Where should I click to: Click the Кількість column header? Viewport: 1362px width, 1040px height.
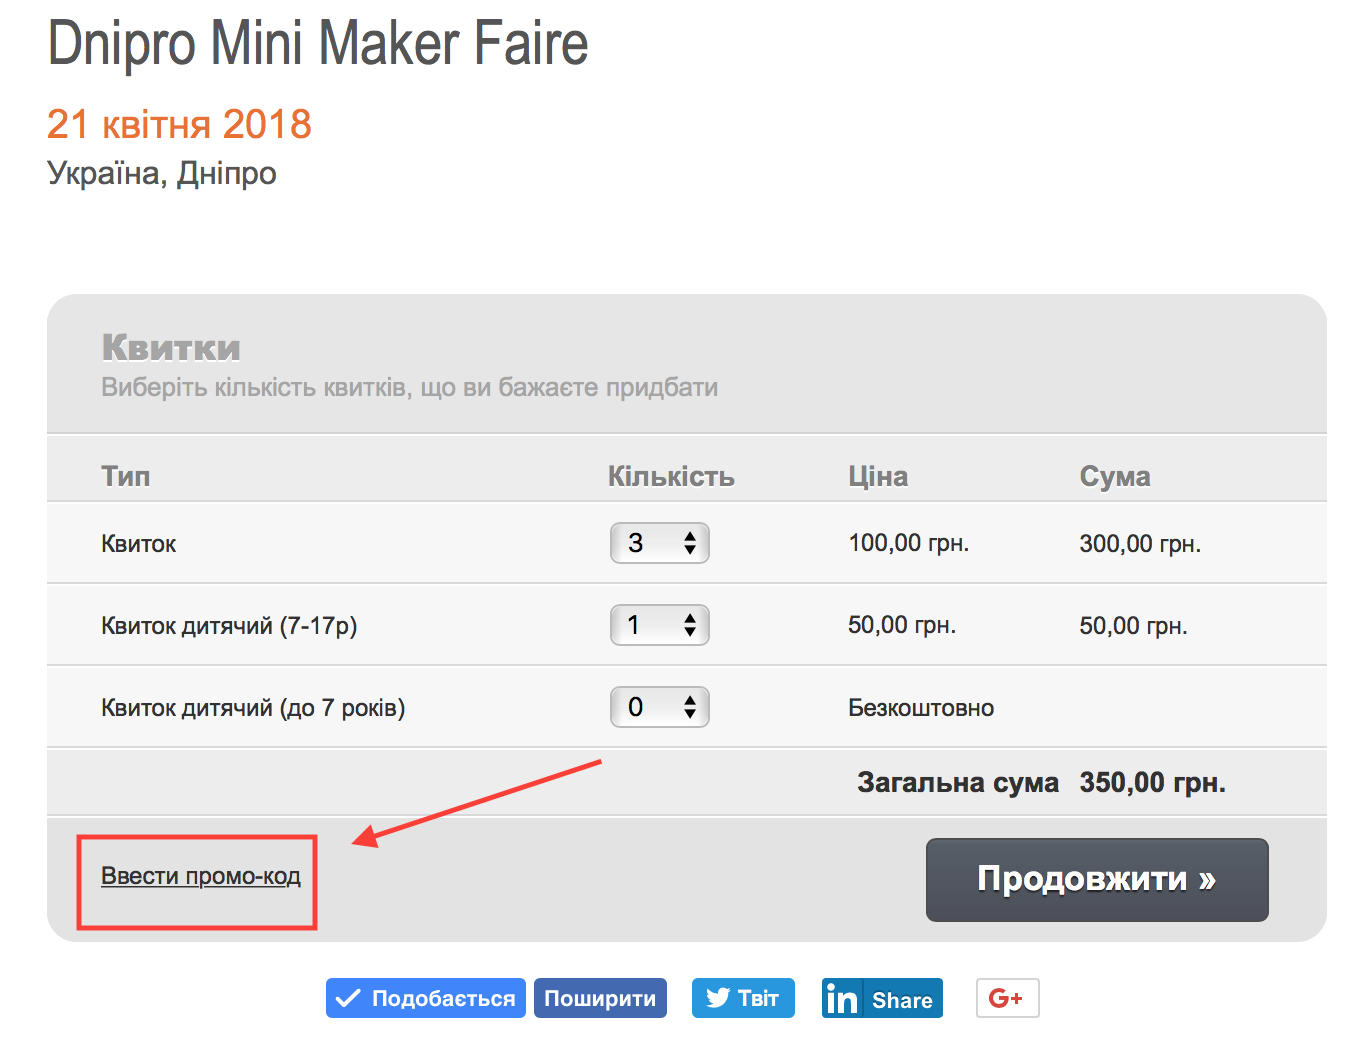(x=671, y=476)
